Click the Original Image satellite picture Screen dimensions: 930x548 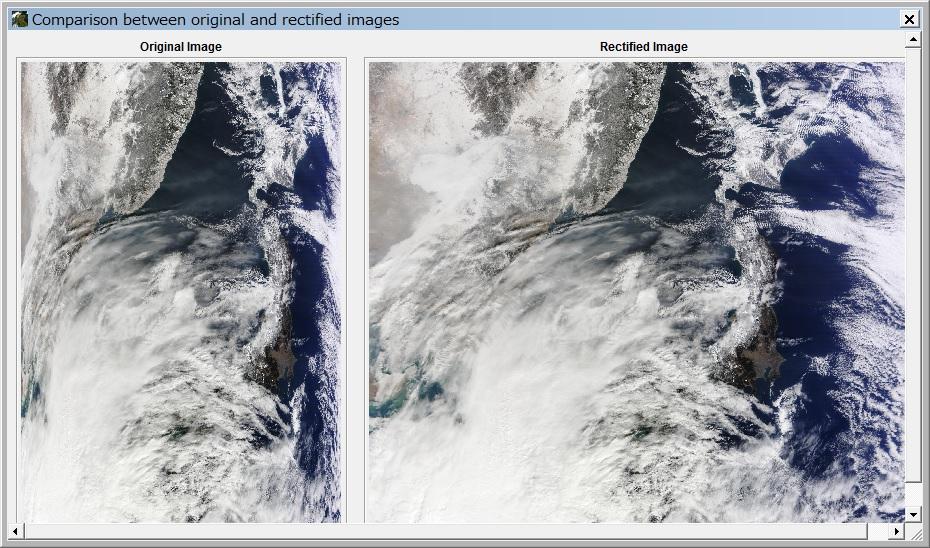click(181, 292)
